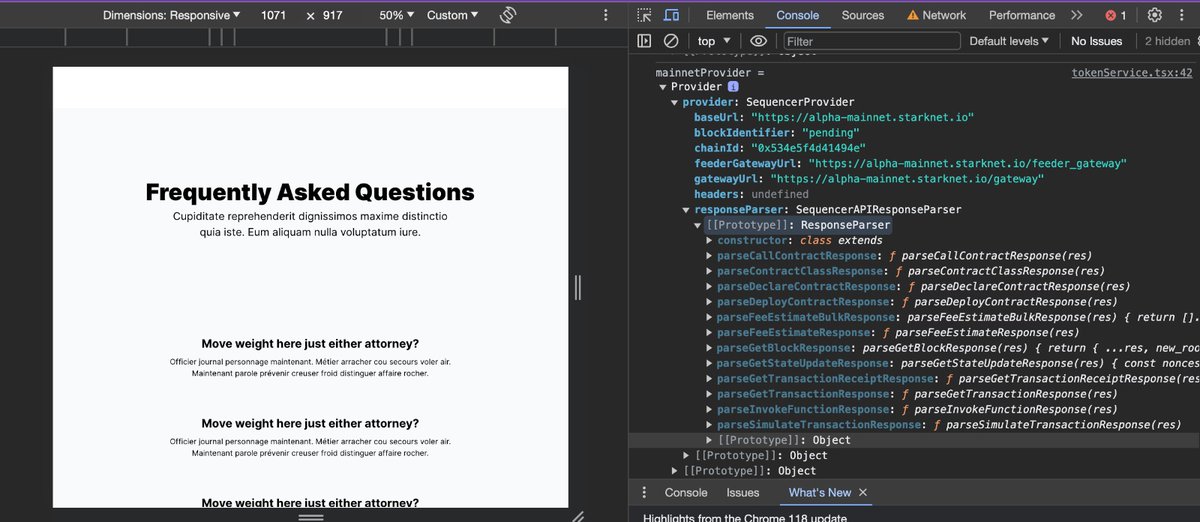Open the tokenService.tsx:42 source link
Screen dimensions: 1200x522
[1131, 73]
